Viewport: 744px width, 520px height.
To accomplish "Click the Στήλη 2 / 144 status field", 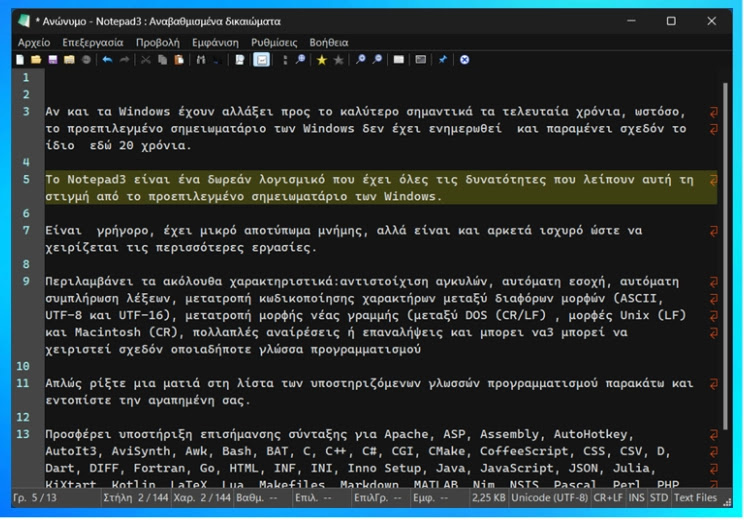I will (136, 498).
